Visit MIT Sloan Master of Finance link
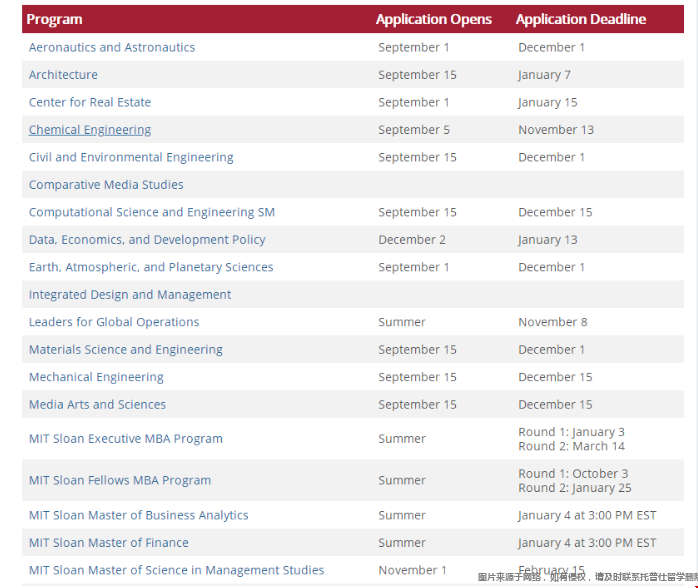Viewport: 698px width, 588px height. [109, 543]
